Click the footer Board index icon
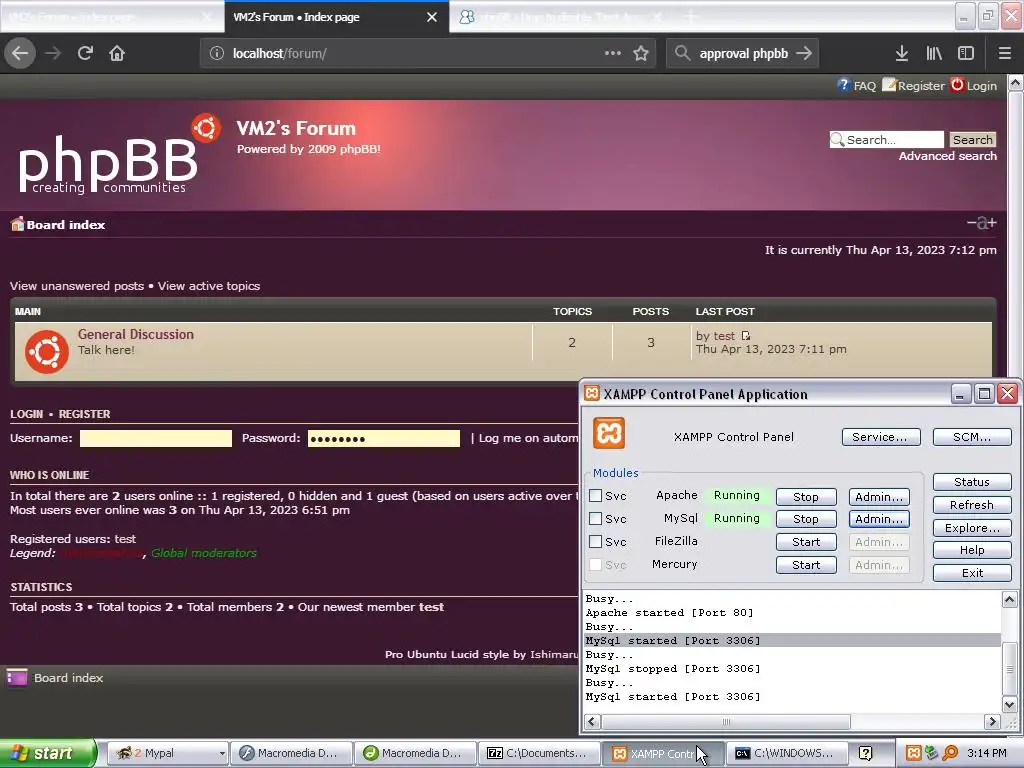The height and width of the screenshot is (768, 1024). tap(17, 678)
